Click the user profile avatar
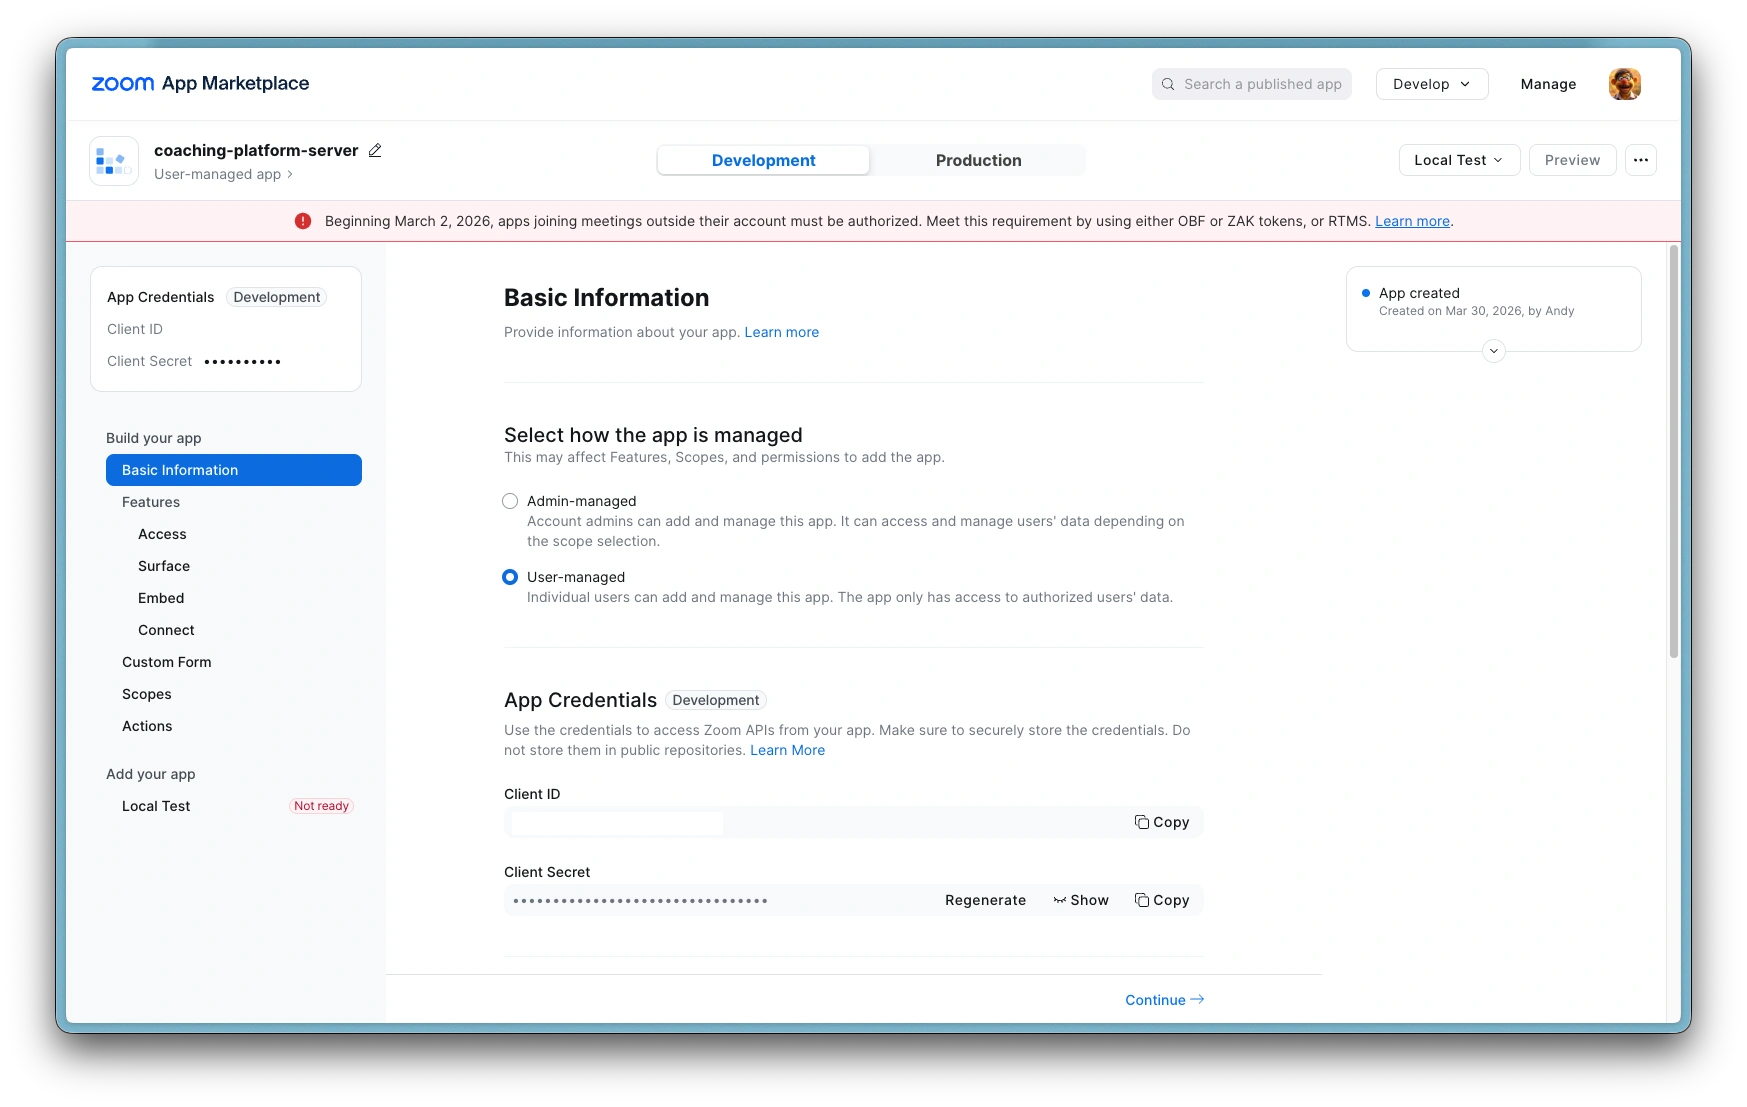This screenshot has width=1747, height=1107. click(1624, 84)
